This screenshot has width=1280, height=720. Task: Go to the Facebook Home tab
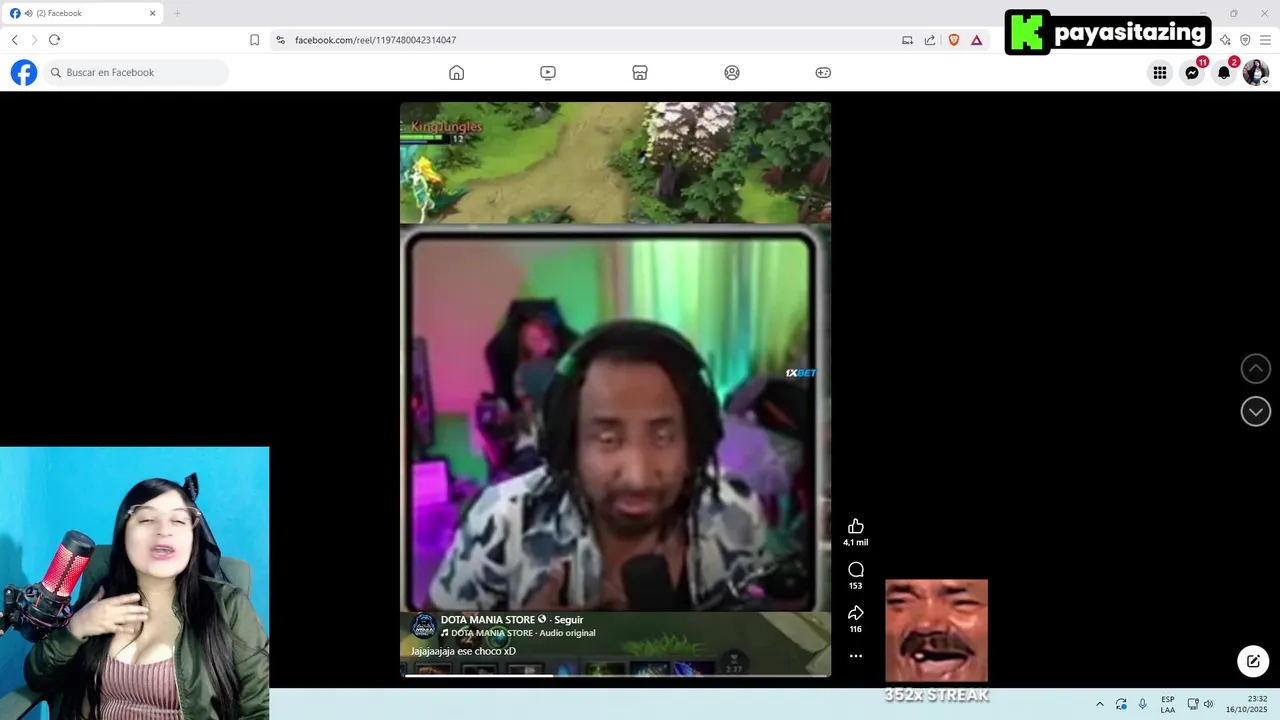click(457, 72)
